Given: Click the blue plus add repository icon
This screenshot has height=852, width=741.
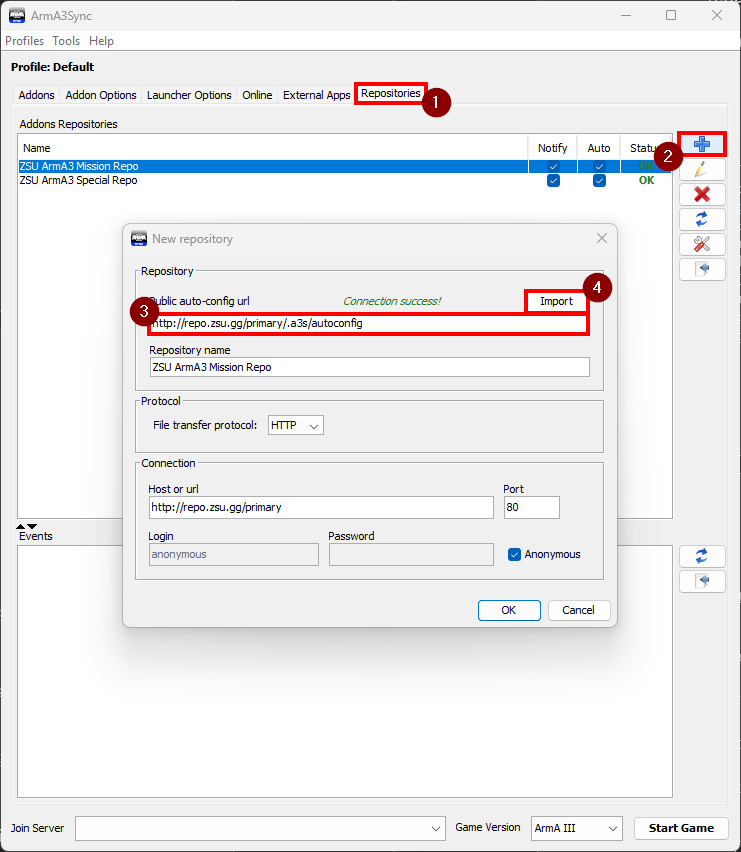Looking at the screenshot, I should pos(702,144).
